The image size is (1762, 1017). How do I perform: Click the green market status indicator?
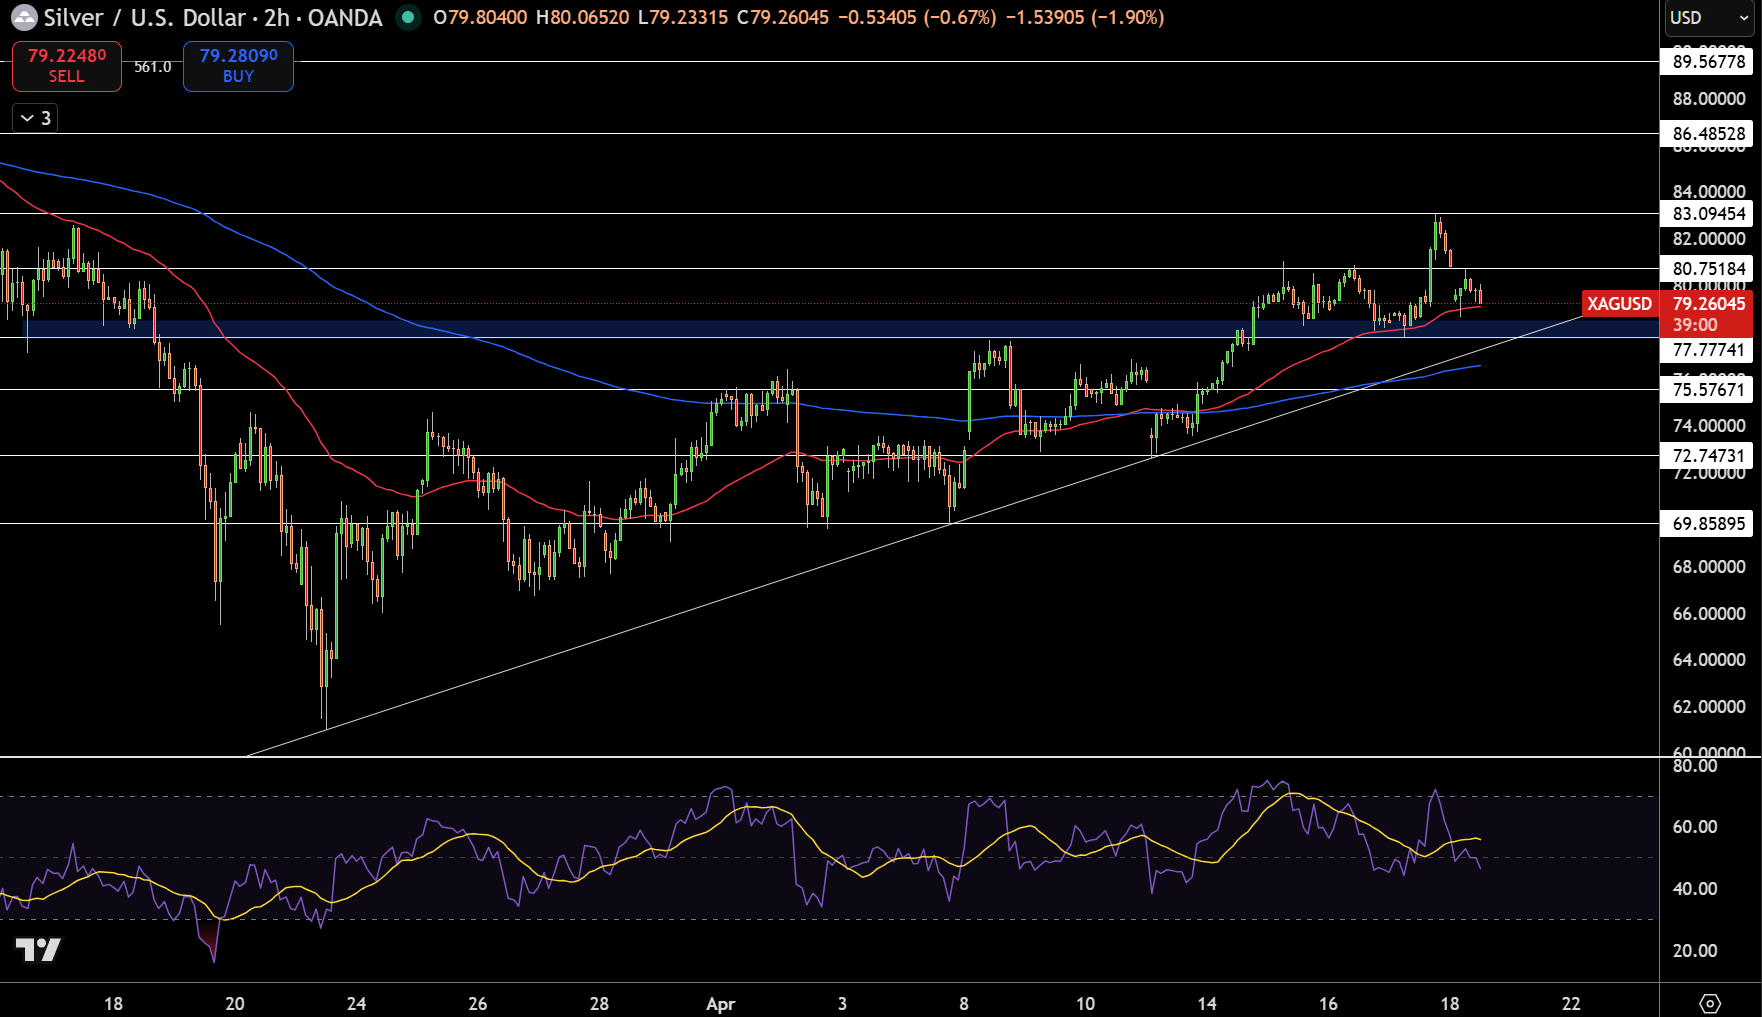[408, 17]
